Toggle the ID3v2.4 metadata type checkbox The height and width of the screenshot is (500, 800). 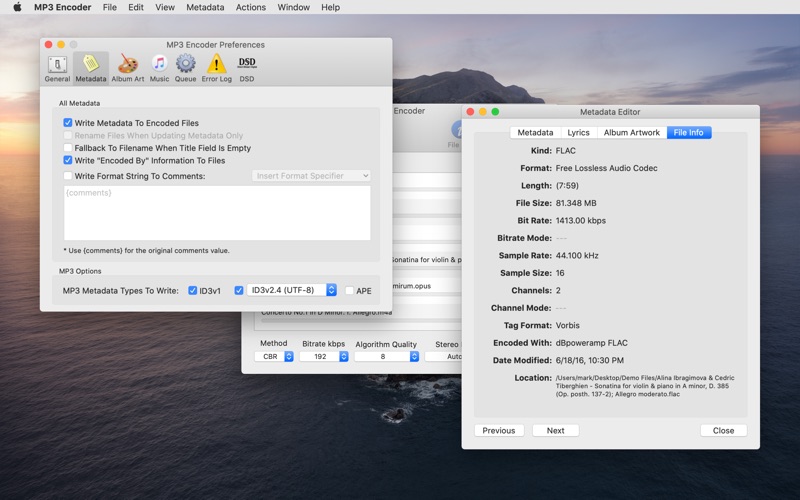point(238,290)
